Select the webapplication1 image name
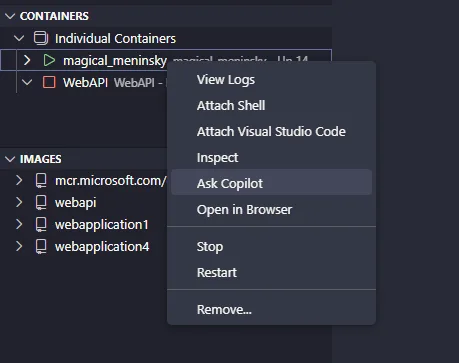Image resolution: width=459 pixels, height=363 pixels. click(102, 225)
